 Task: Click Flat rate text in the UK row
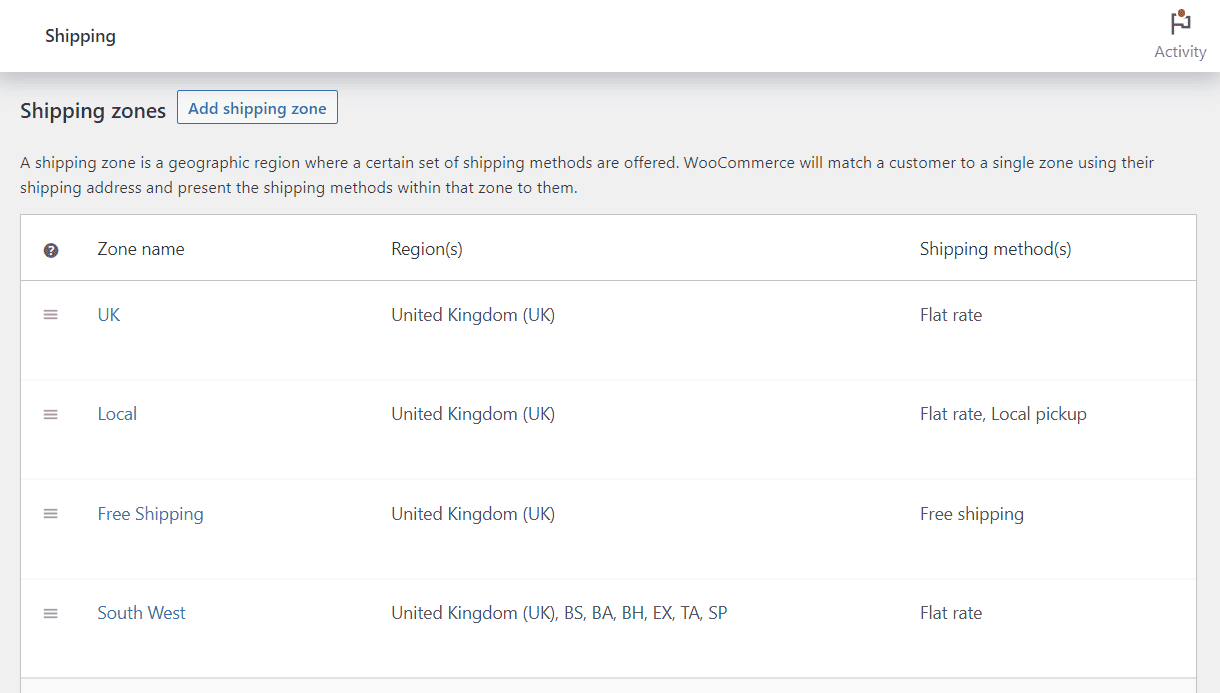click(x=951, y=314)
